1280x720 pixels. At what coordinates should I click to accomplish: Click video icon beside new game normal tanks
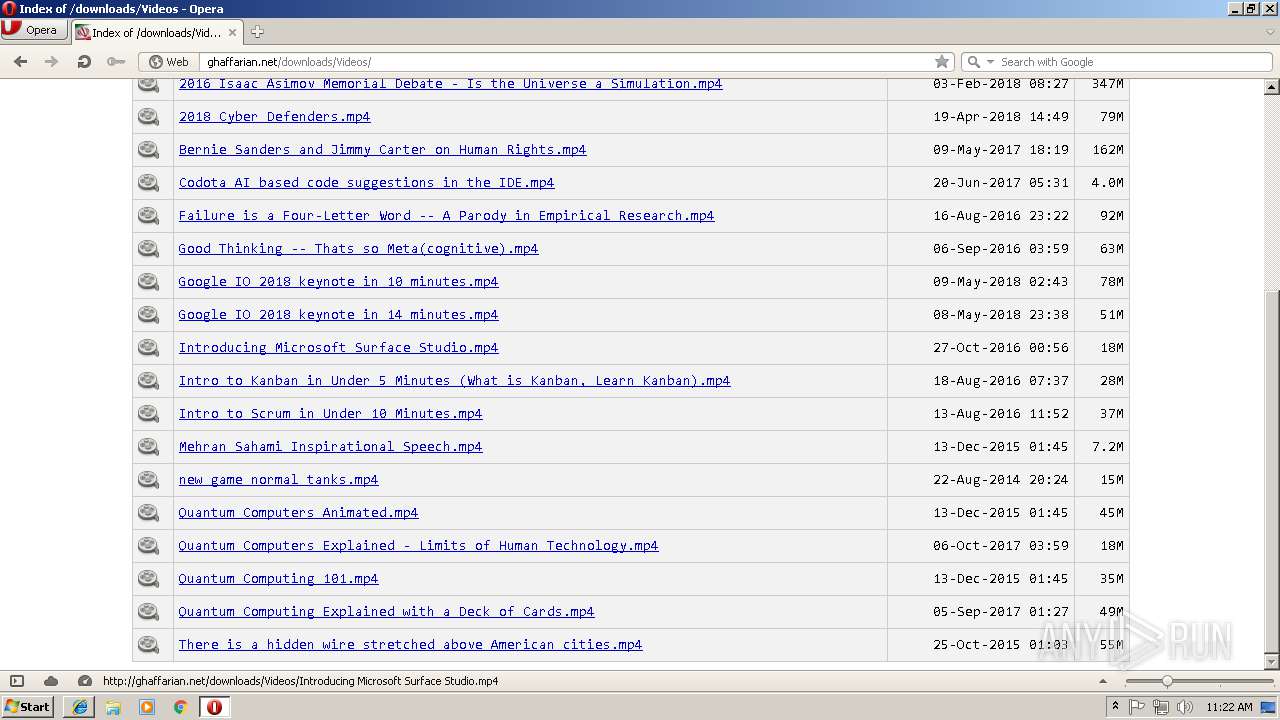click(149, 480)
